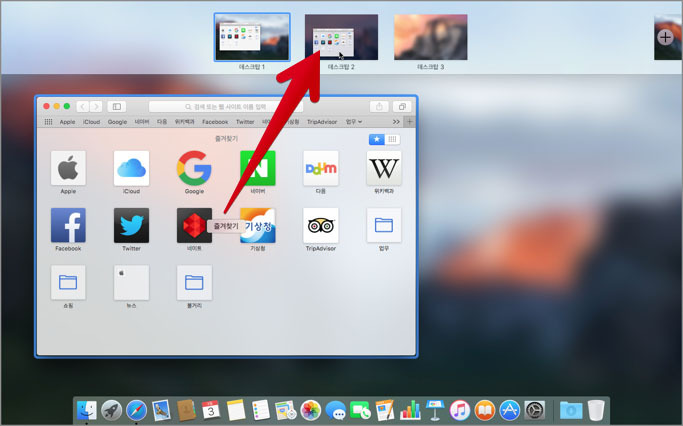Open Notes icon in Dock
The image size is (683, 426).
(236, 410)
